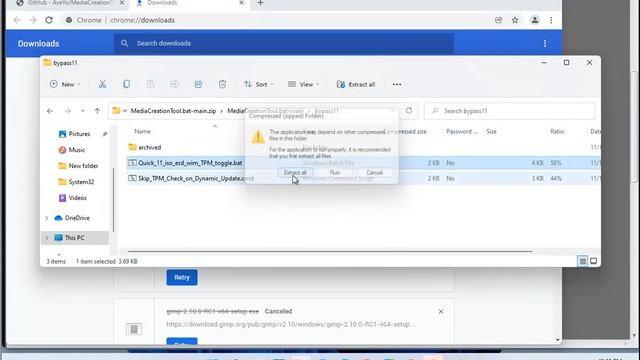The height and width of the screenshot is (360, 640).
Task: Open the Sort dropdown in Explorer
Action: pos(259,84)
